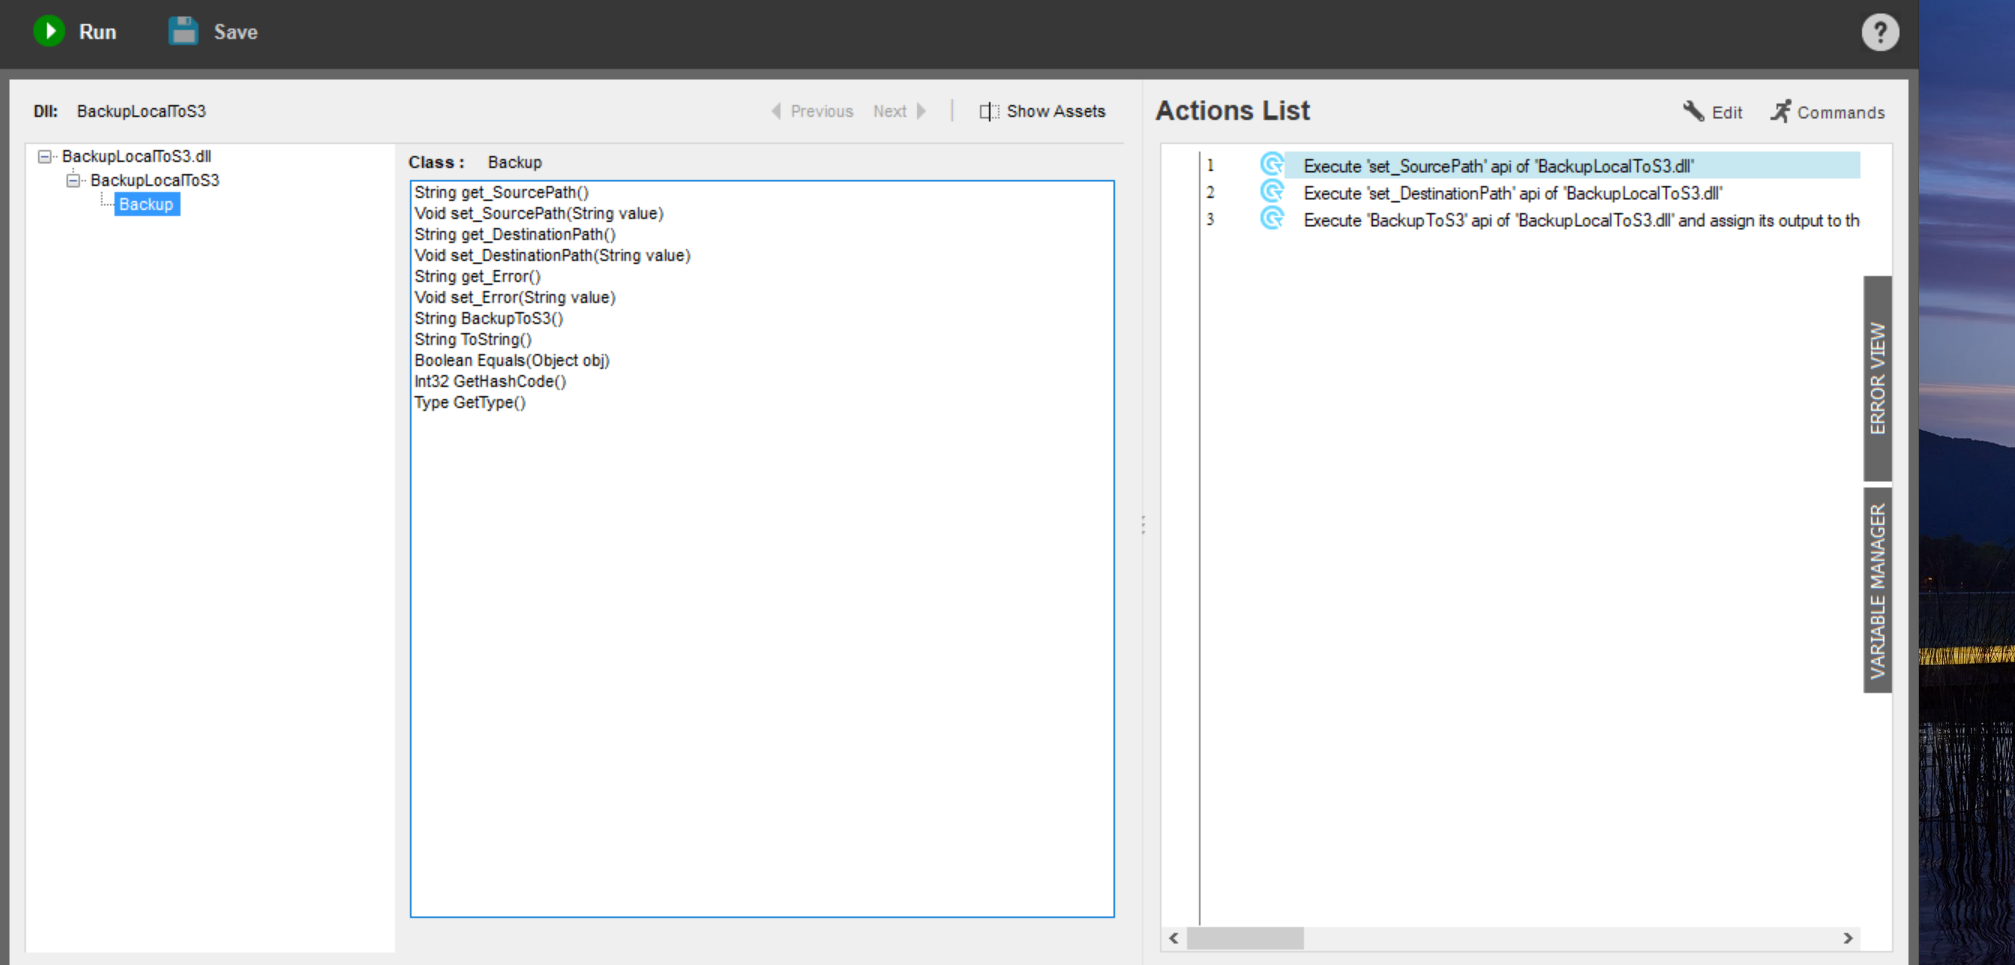Click the action icon on line 1
Viewport: 2015px width, 965px height.
tap(1271, 165)
